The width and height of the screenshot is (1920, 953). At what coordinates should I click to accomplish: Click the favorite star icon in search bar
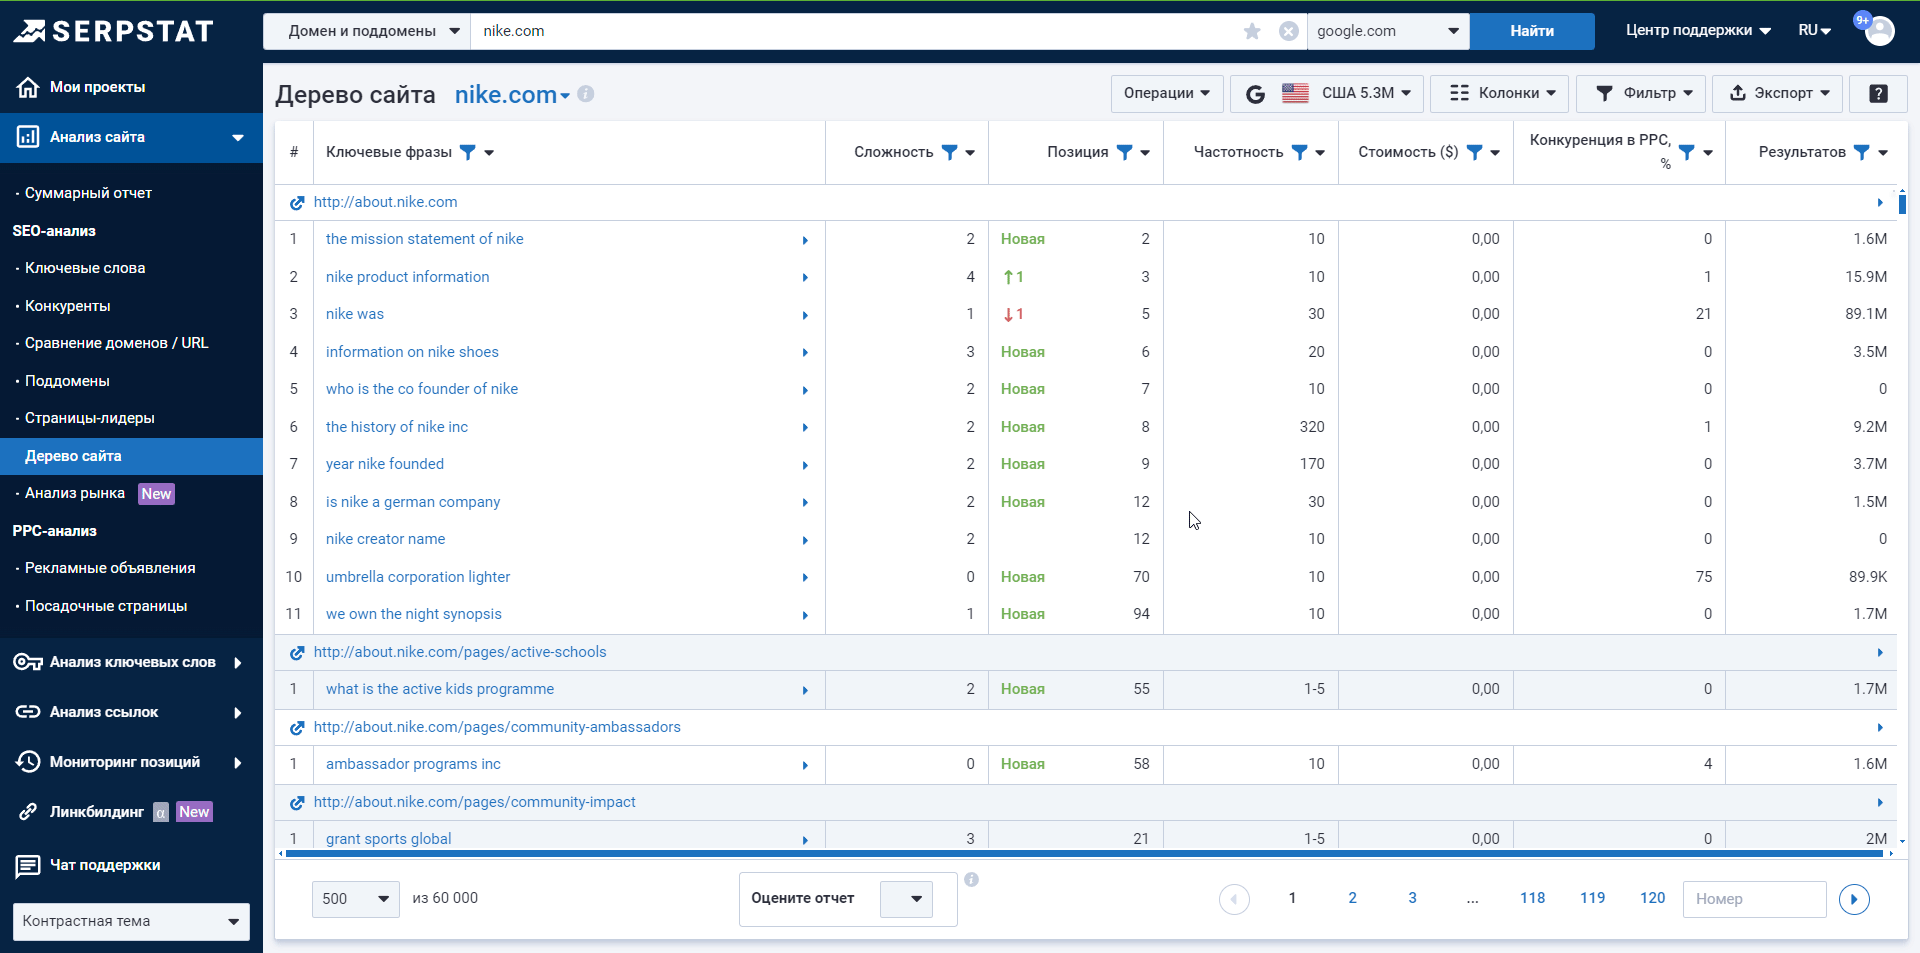click(x=1252, y=31)
